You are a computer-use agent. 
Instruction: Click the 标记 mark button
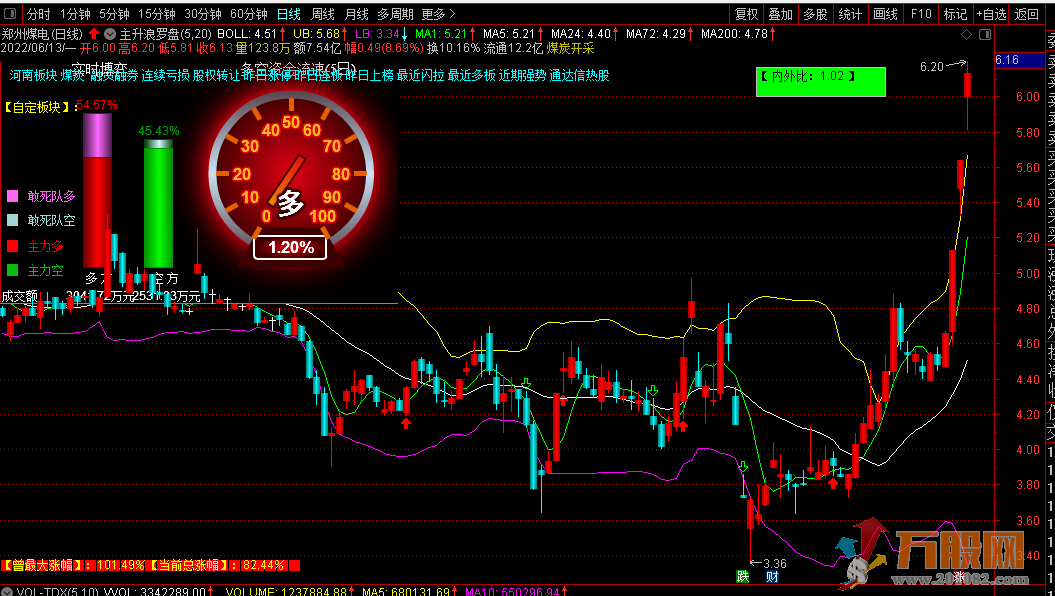pyautogui.click(x=955, y=13)
